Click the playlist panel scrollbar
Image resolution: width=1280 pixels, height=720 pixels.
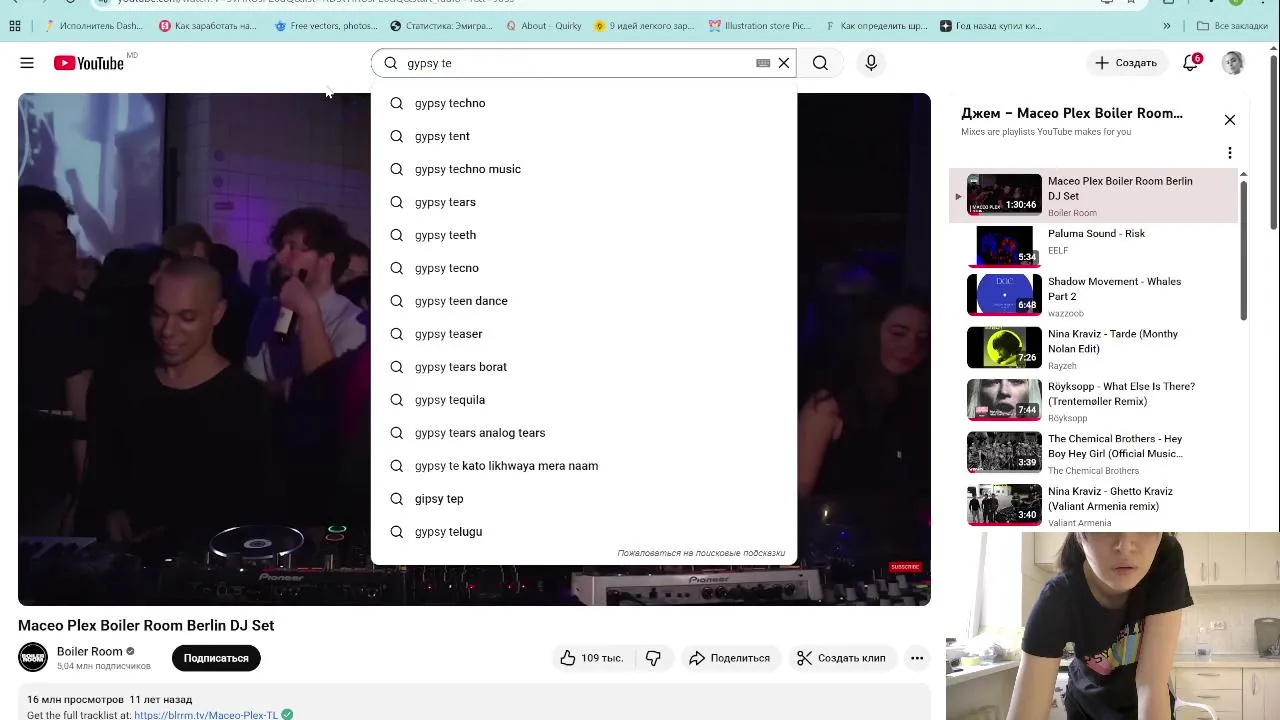[1243, 250]
